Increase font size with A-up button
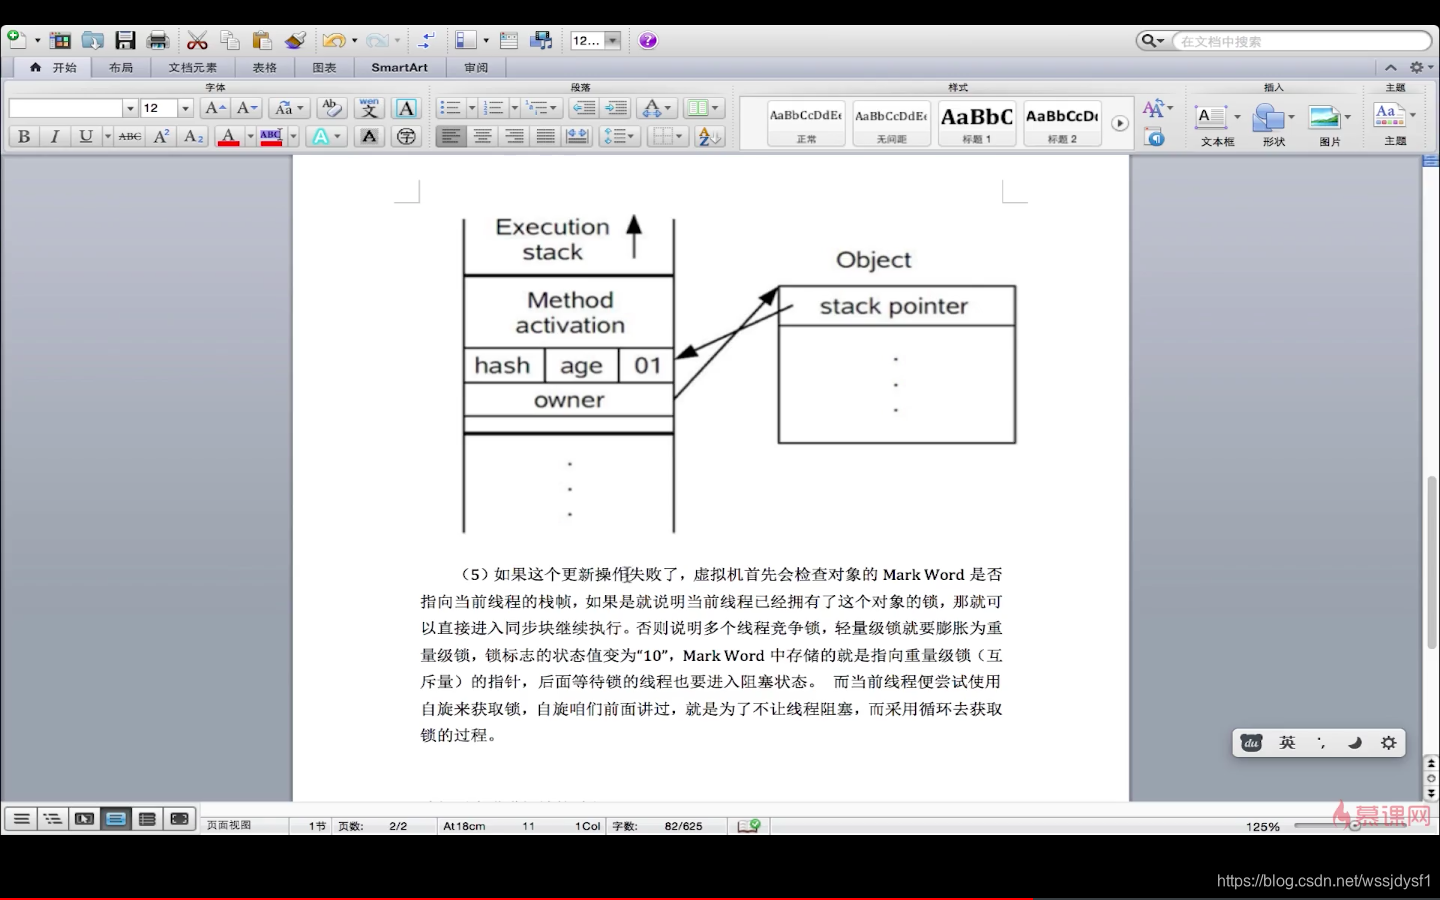 coord(215,108)
